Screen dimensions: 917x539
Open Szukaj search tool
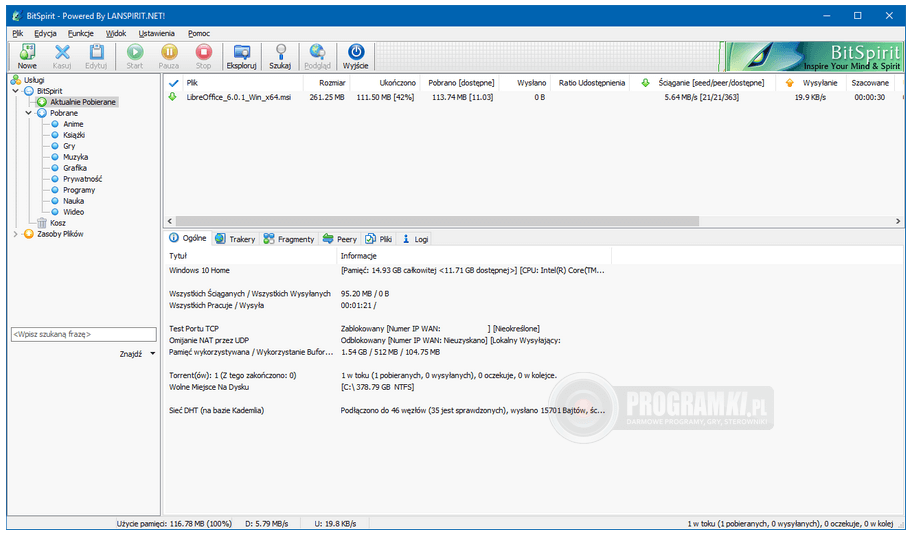point(280,56)
